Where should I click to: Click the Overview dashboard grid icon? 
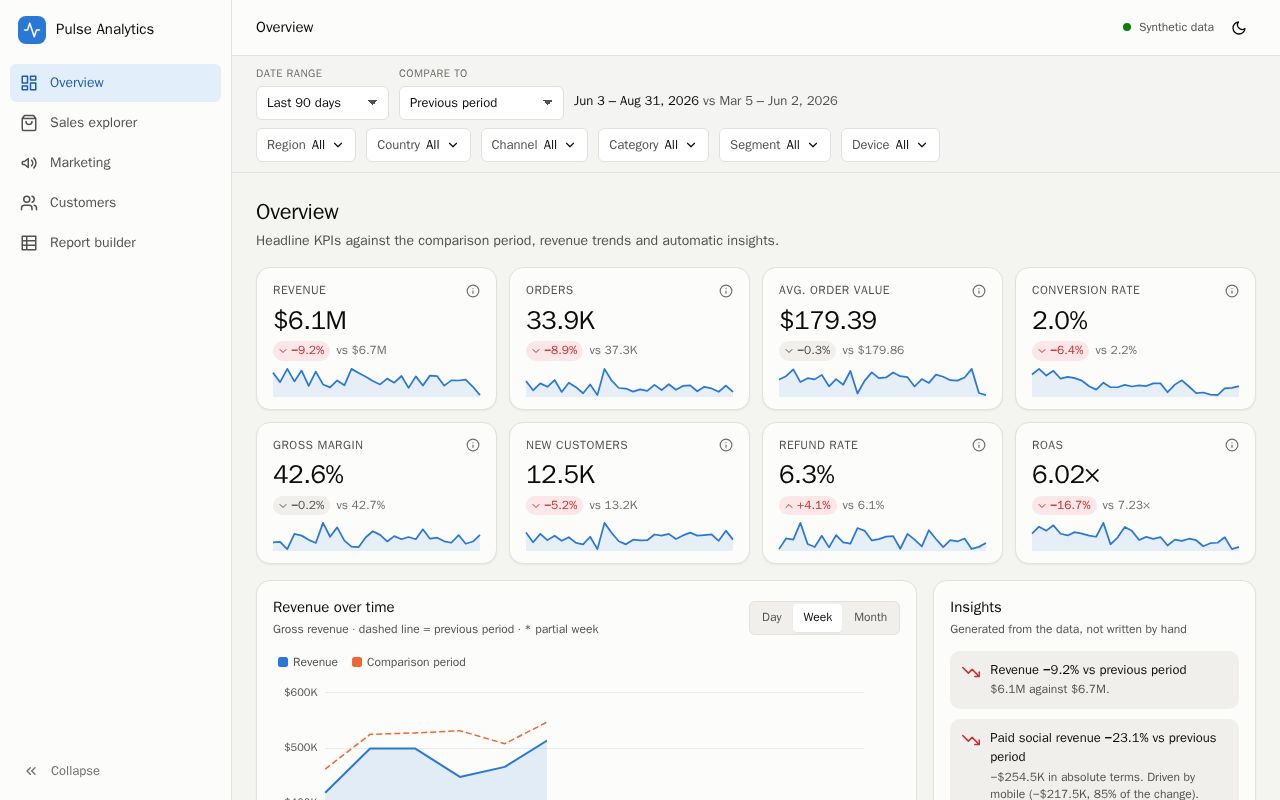[29, 83]
